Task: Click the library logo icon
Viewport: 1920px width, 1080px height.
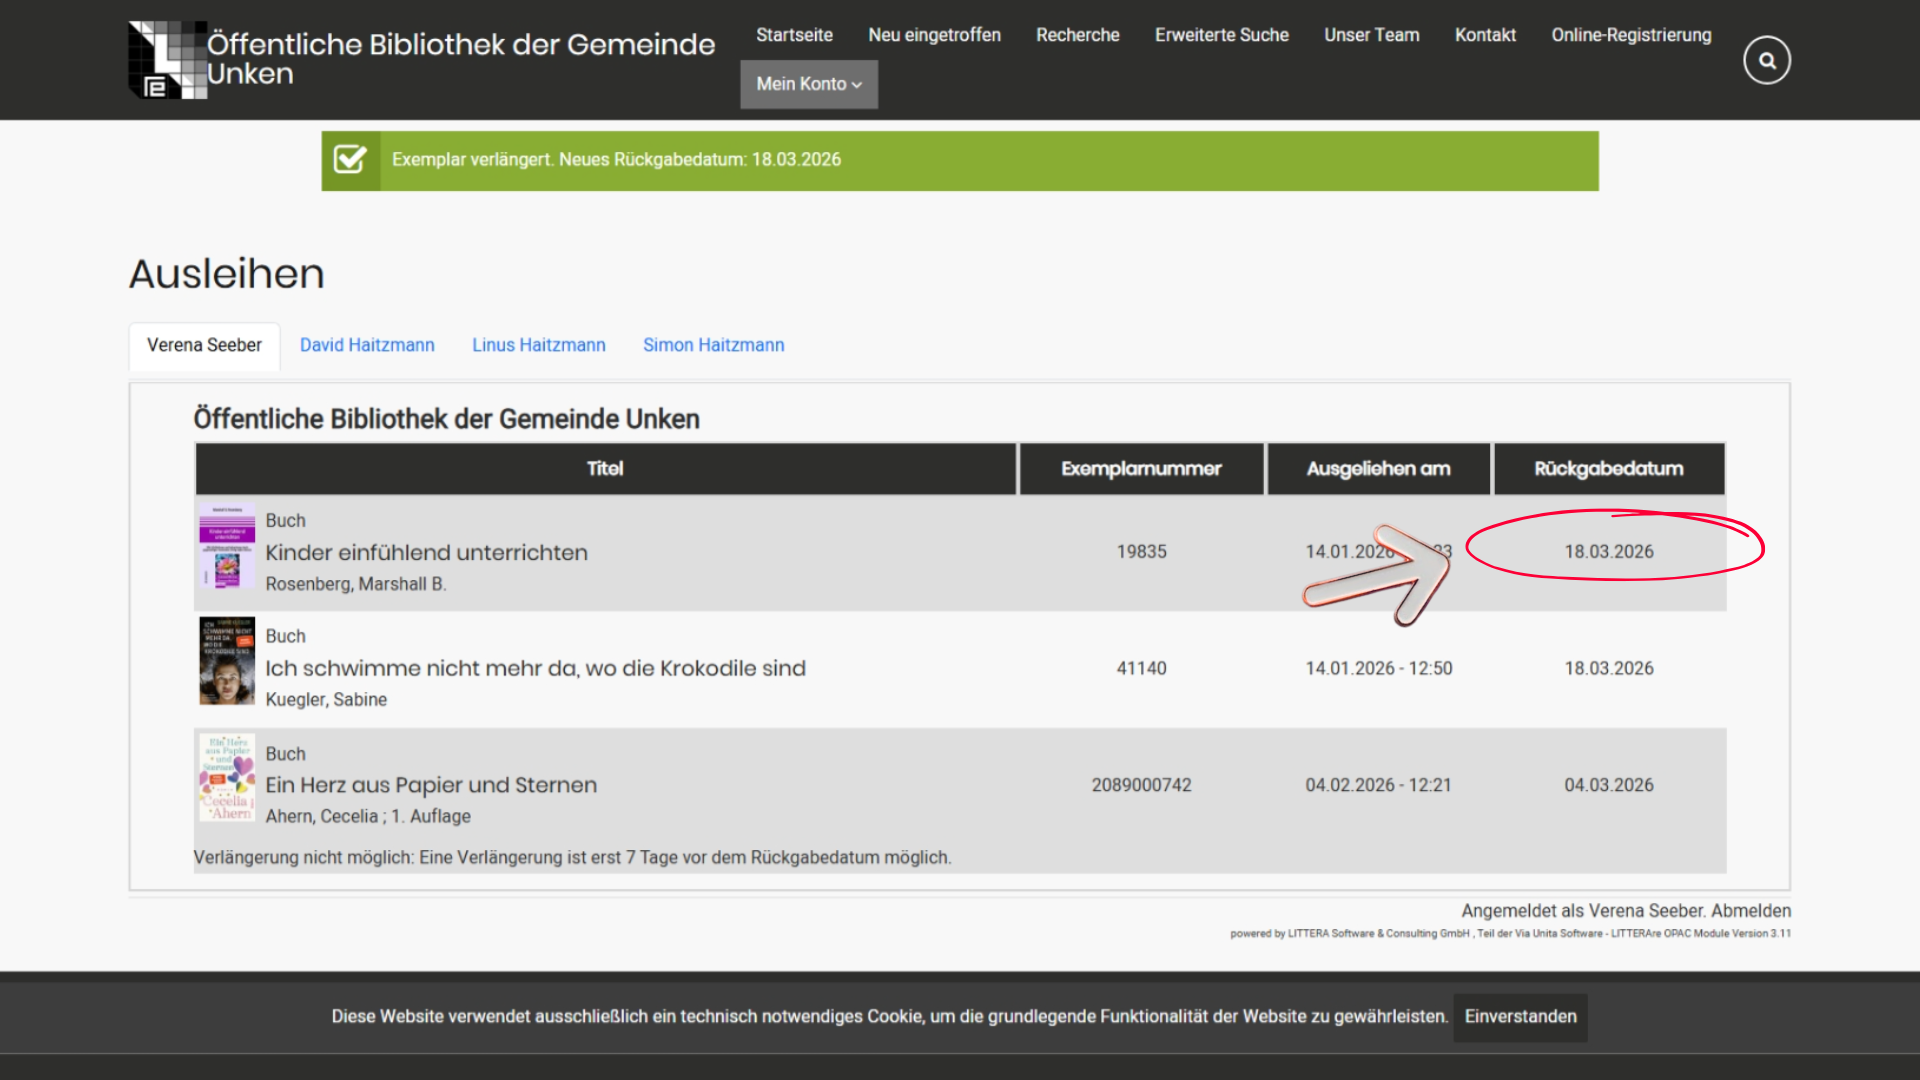Action: 167,60
